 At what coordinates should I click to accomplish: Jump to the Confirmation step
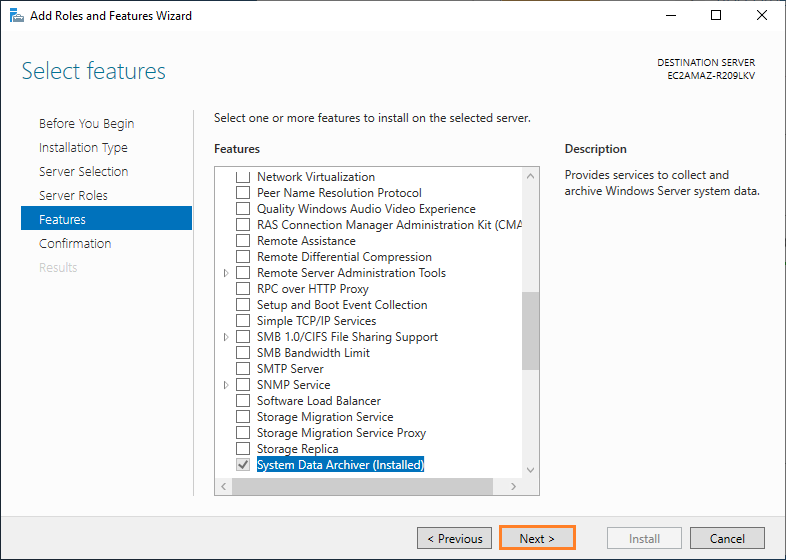point(75,244)
